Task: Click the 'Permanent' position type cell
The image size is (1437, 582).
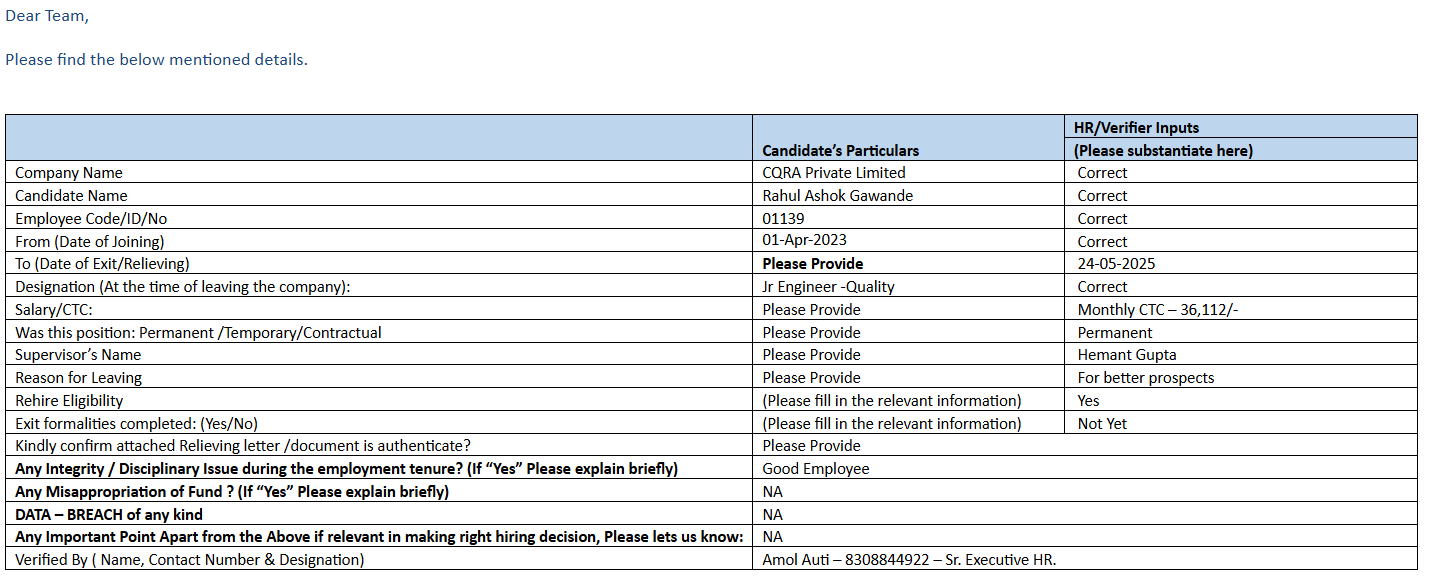Action: click(1114, 333)
